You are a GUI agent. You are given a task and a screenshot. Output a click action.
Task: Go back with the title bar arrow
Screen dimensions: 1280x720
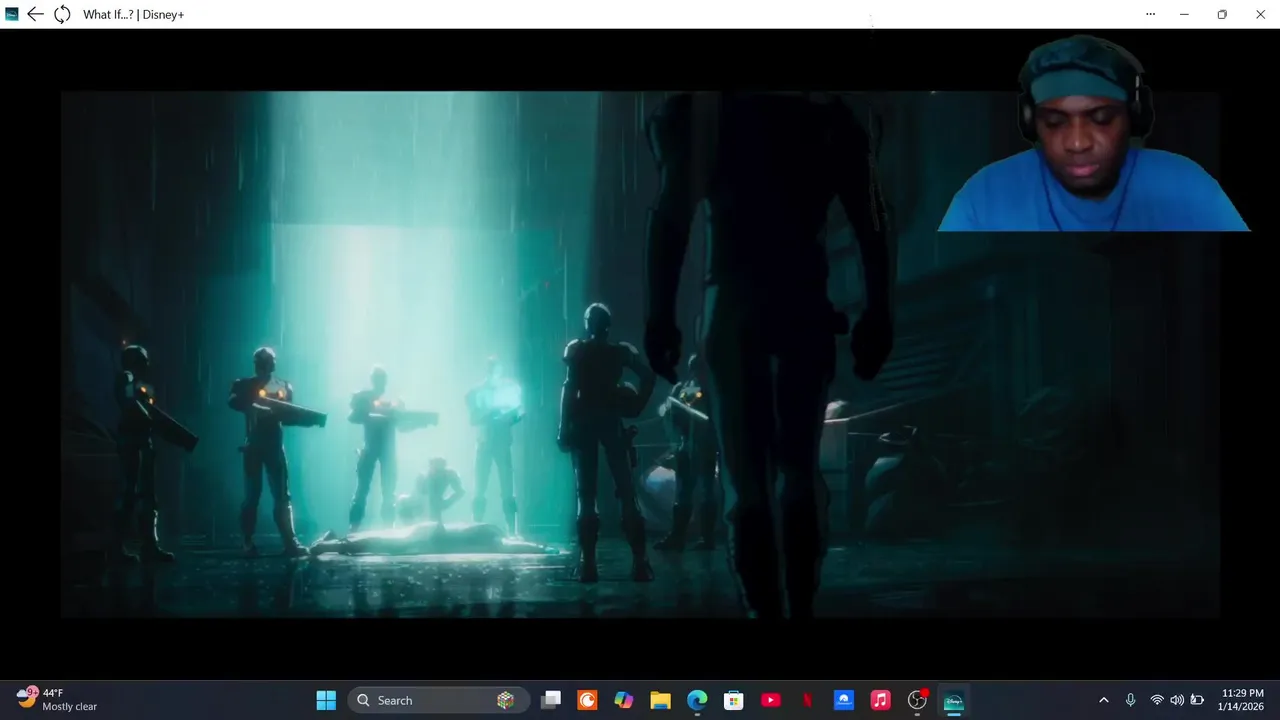coord(35,14)
